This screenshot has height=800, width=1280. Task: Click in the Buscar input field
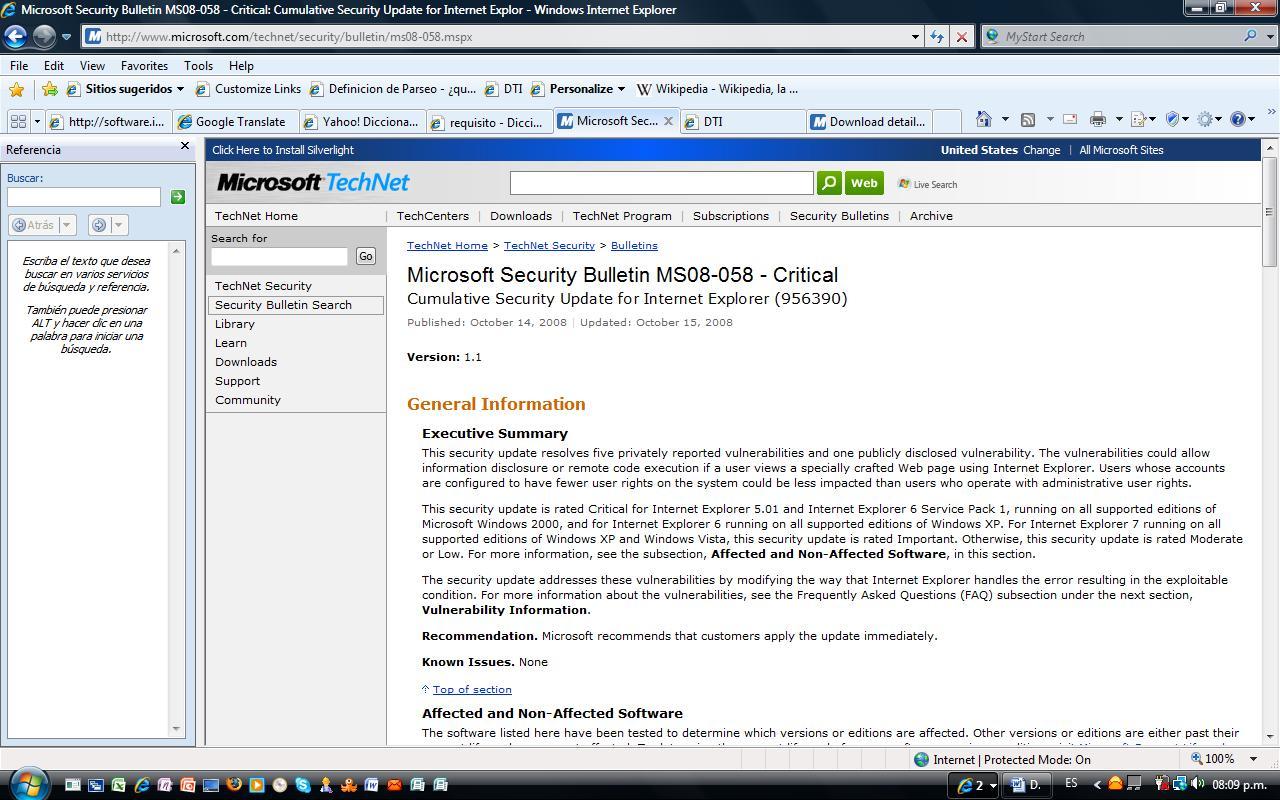tap(84, 197)
